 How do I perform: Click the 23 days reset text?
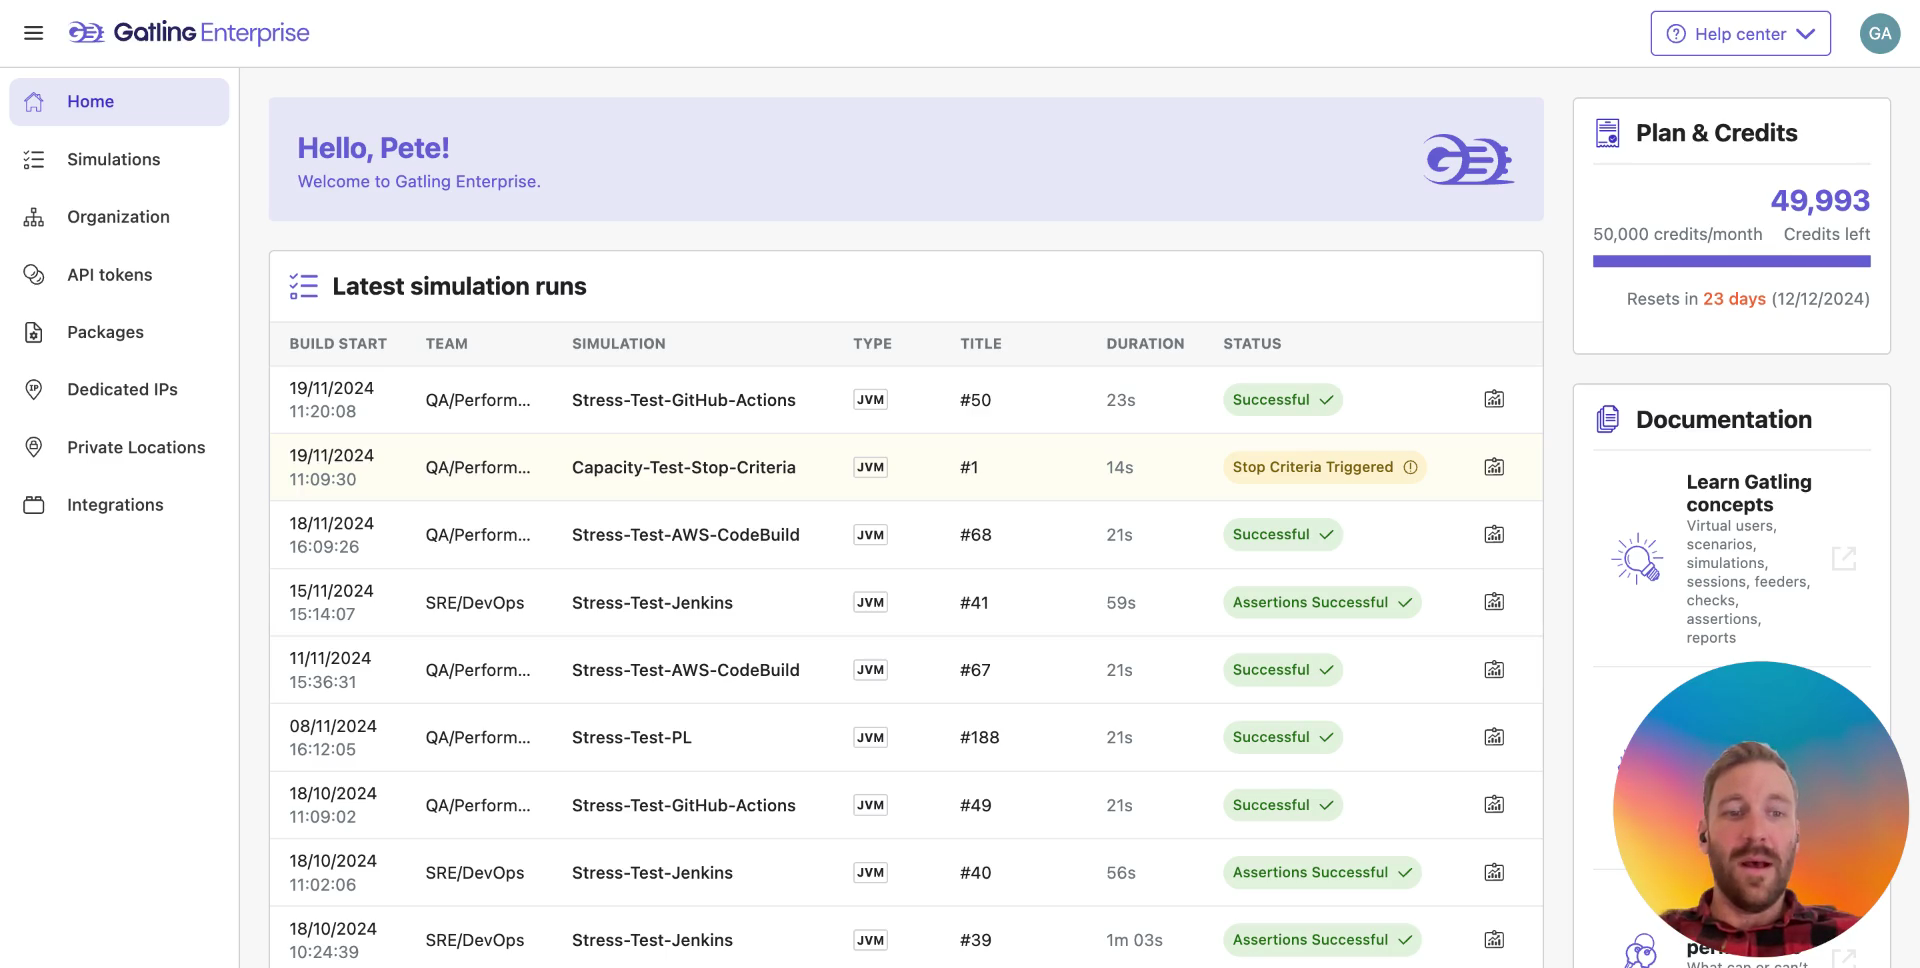tap(1734, 299)
